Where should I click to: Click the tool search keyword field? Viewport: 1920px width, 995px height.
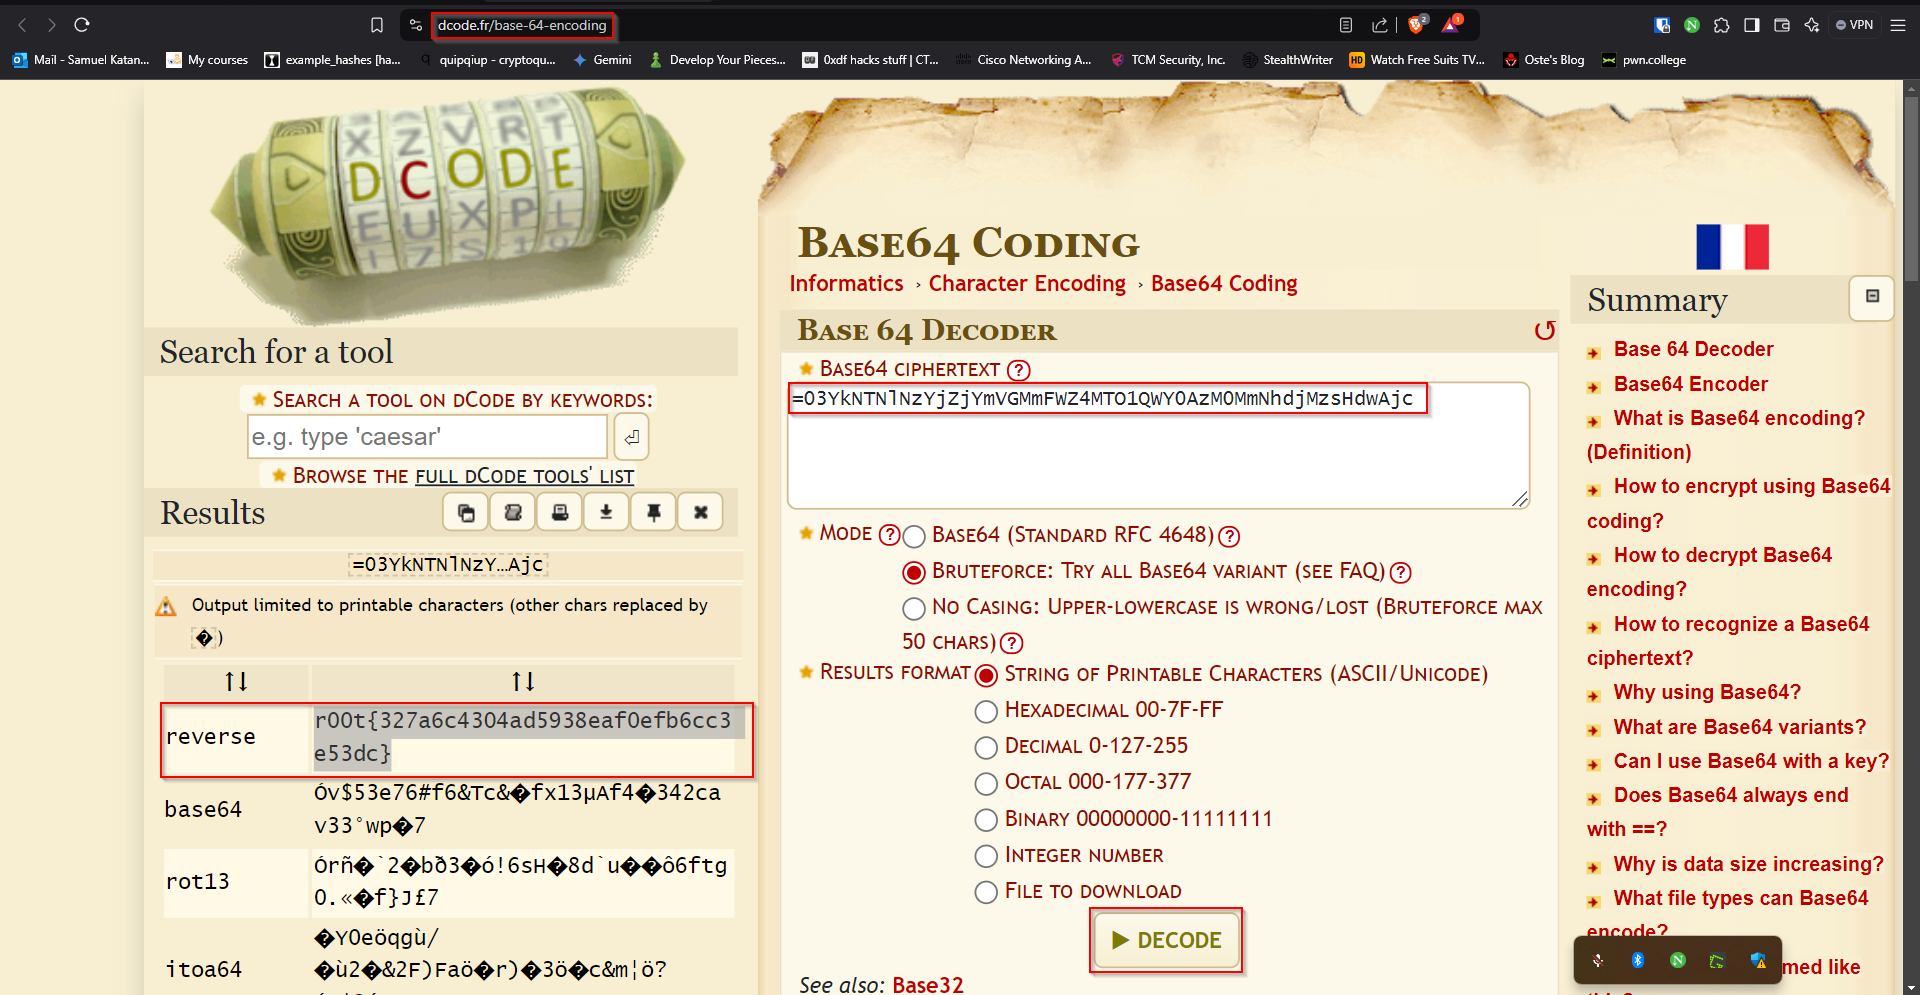point(427,437)
